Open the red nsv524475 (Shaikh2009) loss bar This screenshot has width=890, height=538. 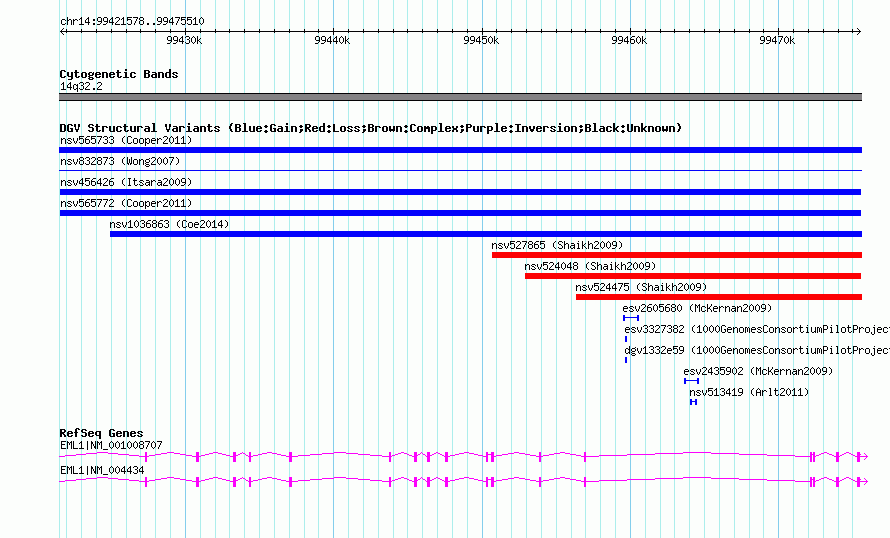click(x=719, y=297)
